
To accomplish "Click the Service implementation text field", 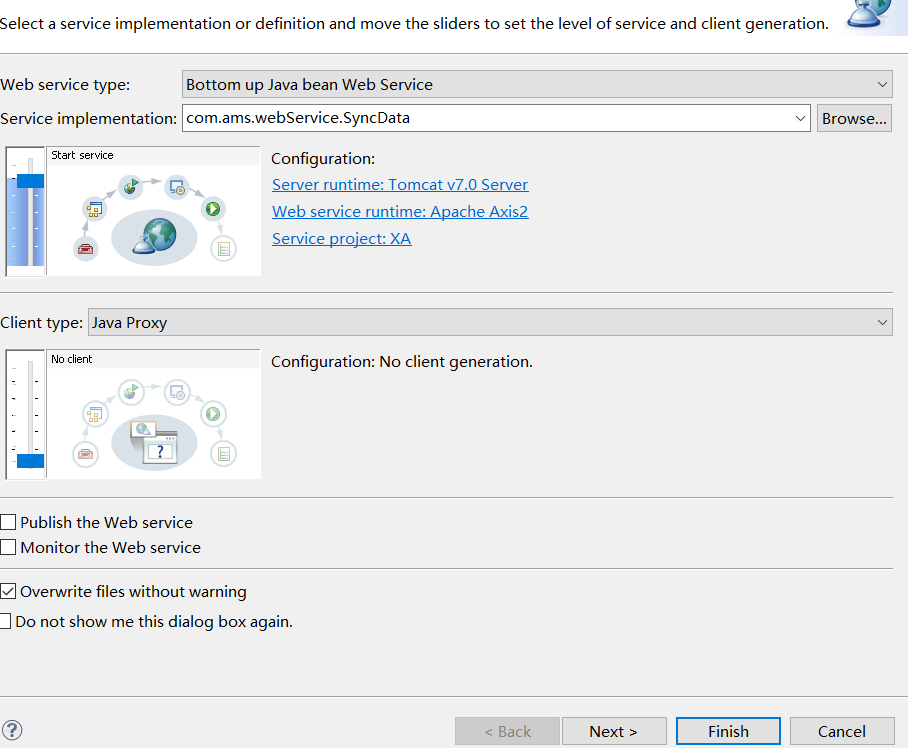I will point(486,118).
